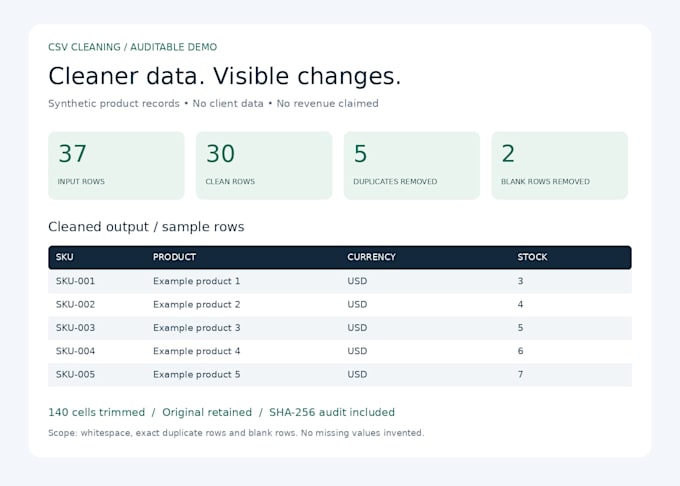Screen dimensions: 680x486
Task: Click the 'CSV CLEANING / AUDITABLE DEMO' label
Action: point(133,47)
